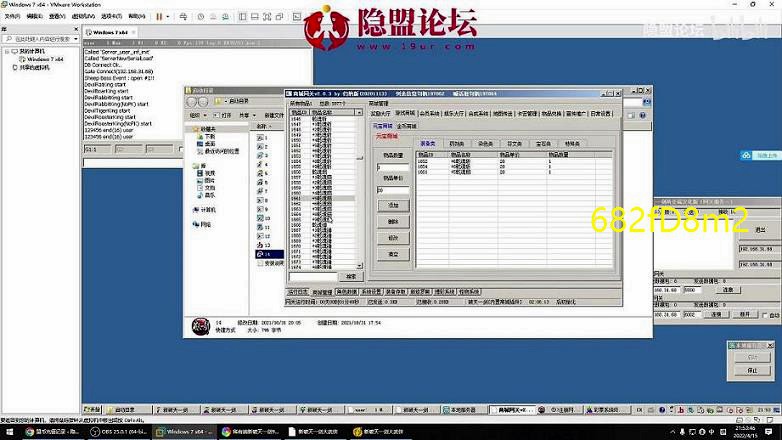Screen dimensions: 782x440
Task: Switch VMware to full screen mode icon
Action: click(267, 16)
